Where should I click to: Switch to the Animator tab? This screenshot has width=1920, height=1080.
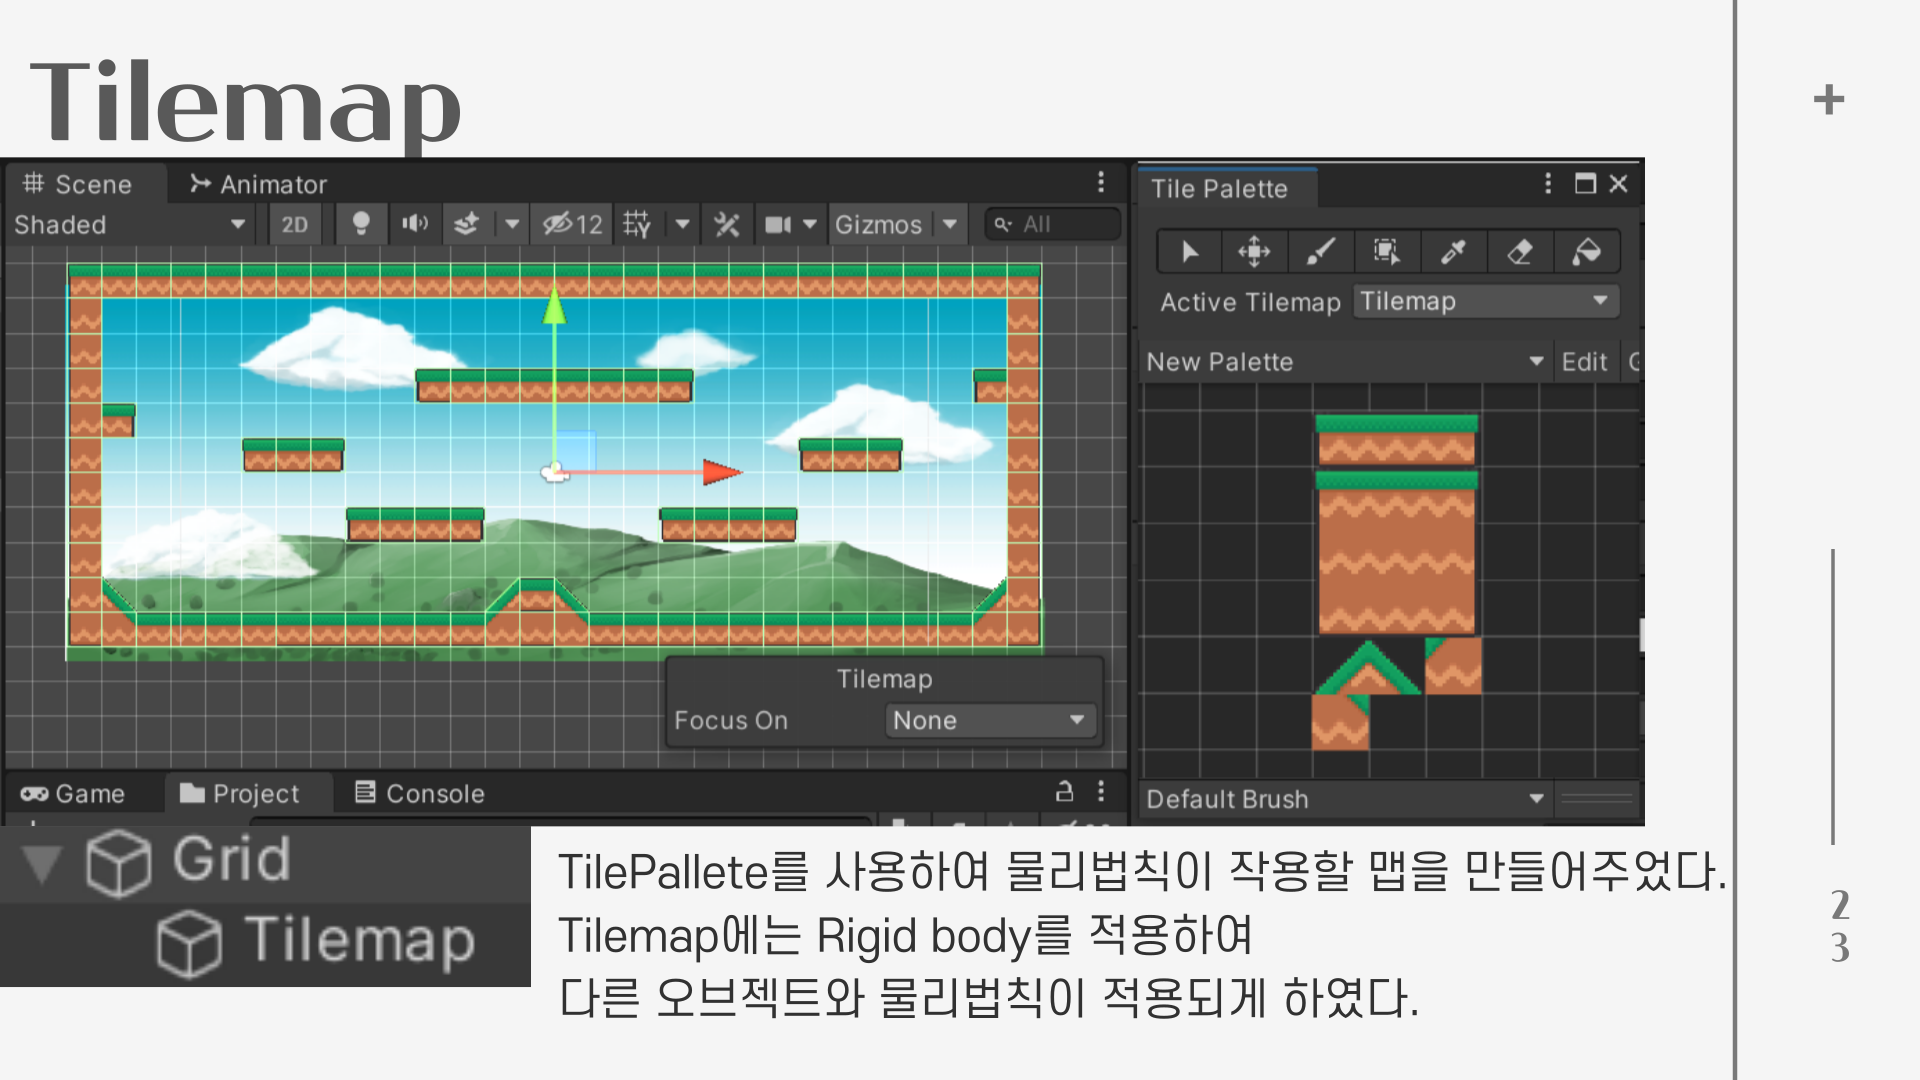tap(259, 184)
